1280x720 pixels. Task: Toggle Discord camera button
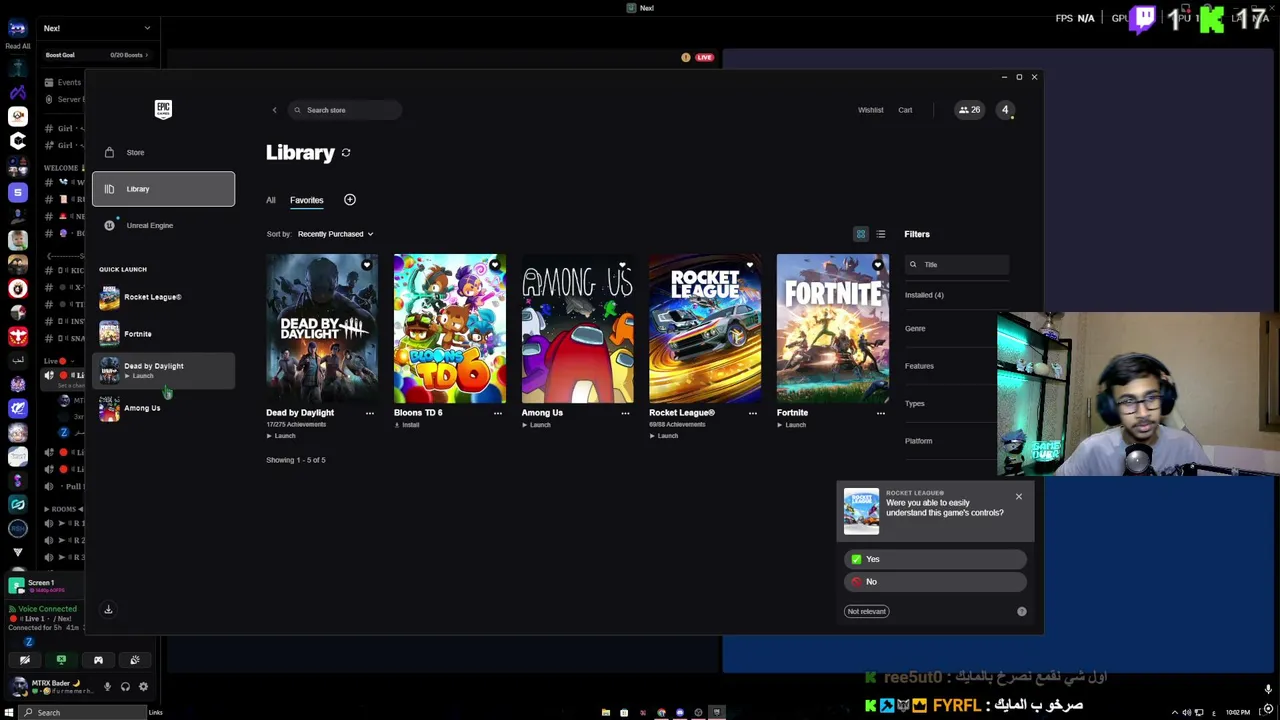pyautogui.click(x=25, y=660)
